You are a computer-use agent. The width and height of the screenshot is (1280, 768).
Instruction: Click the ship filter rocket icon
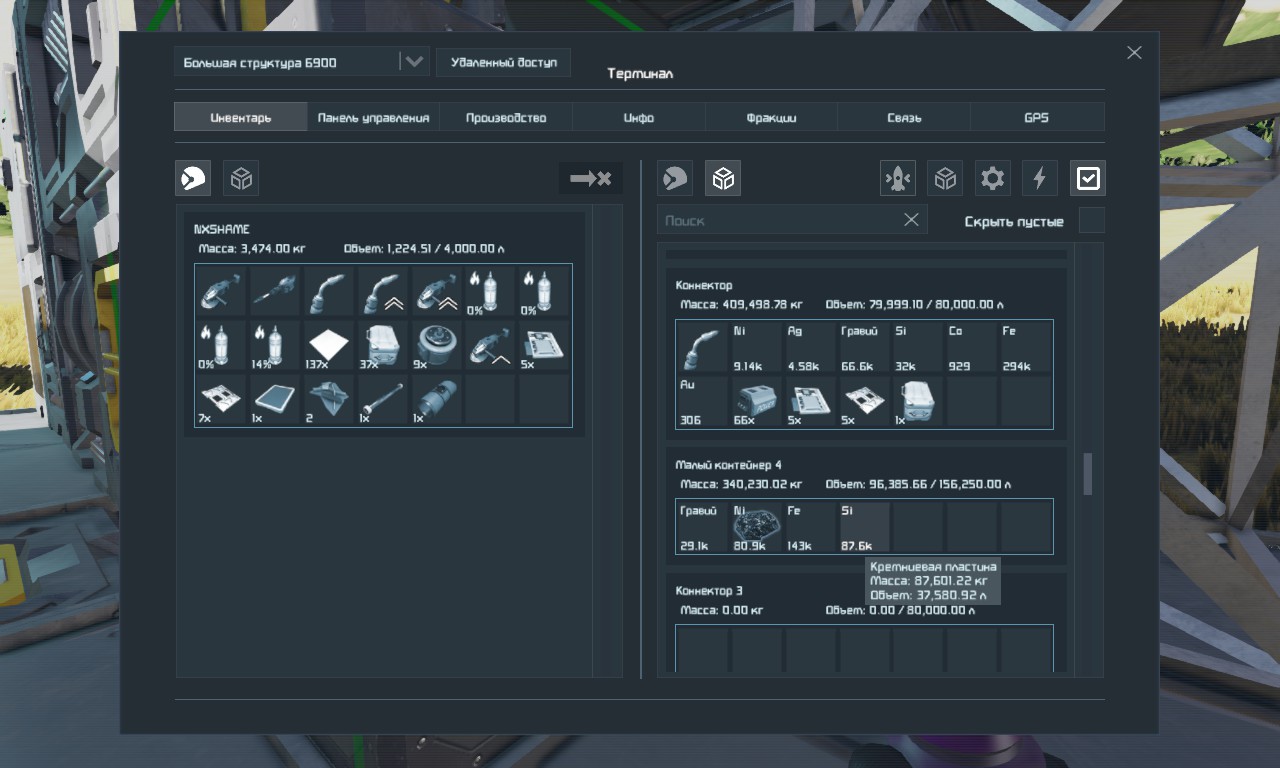897,178
